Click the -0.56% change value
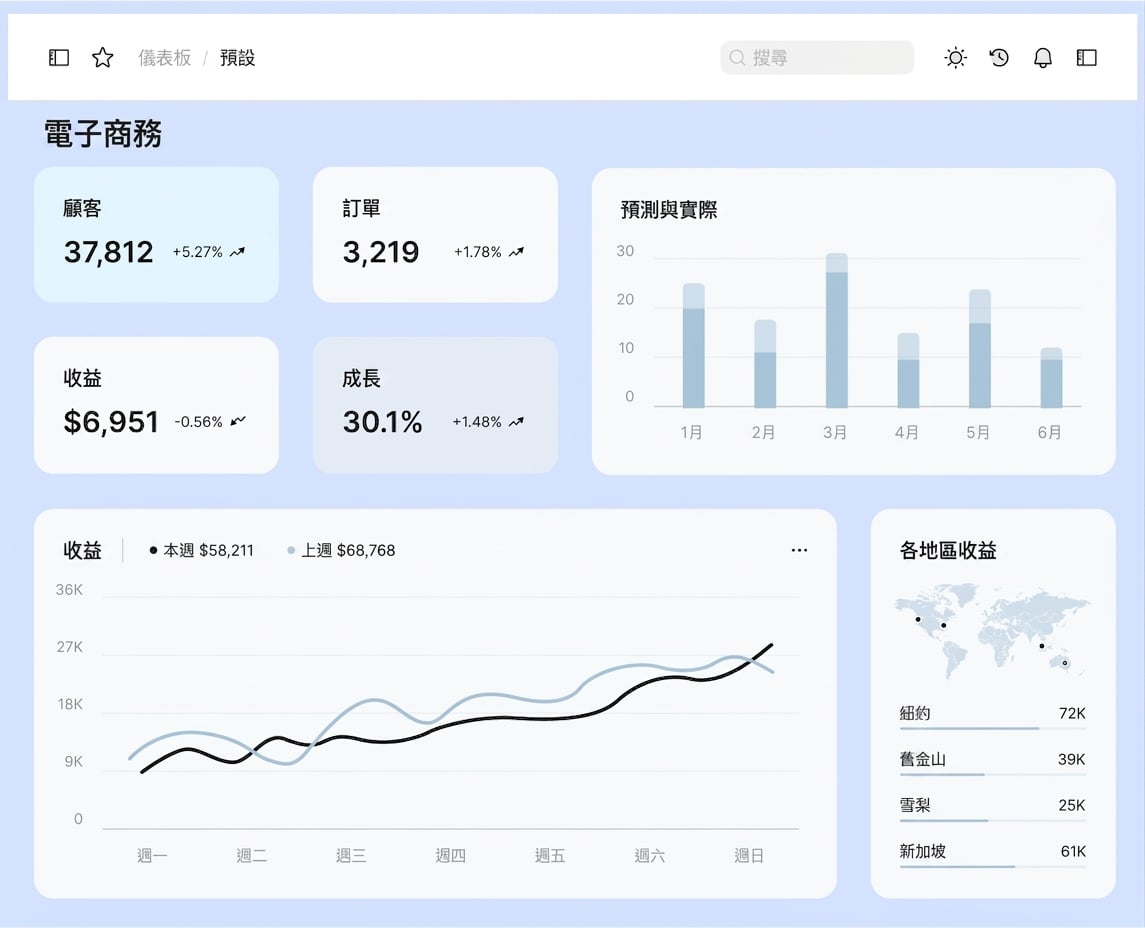Viewport: 1145px width, 928px height. [x=198, y=421]
